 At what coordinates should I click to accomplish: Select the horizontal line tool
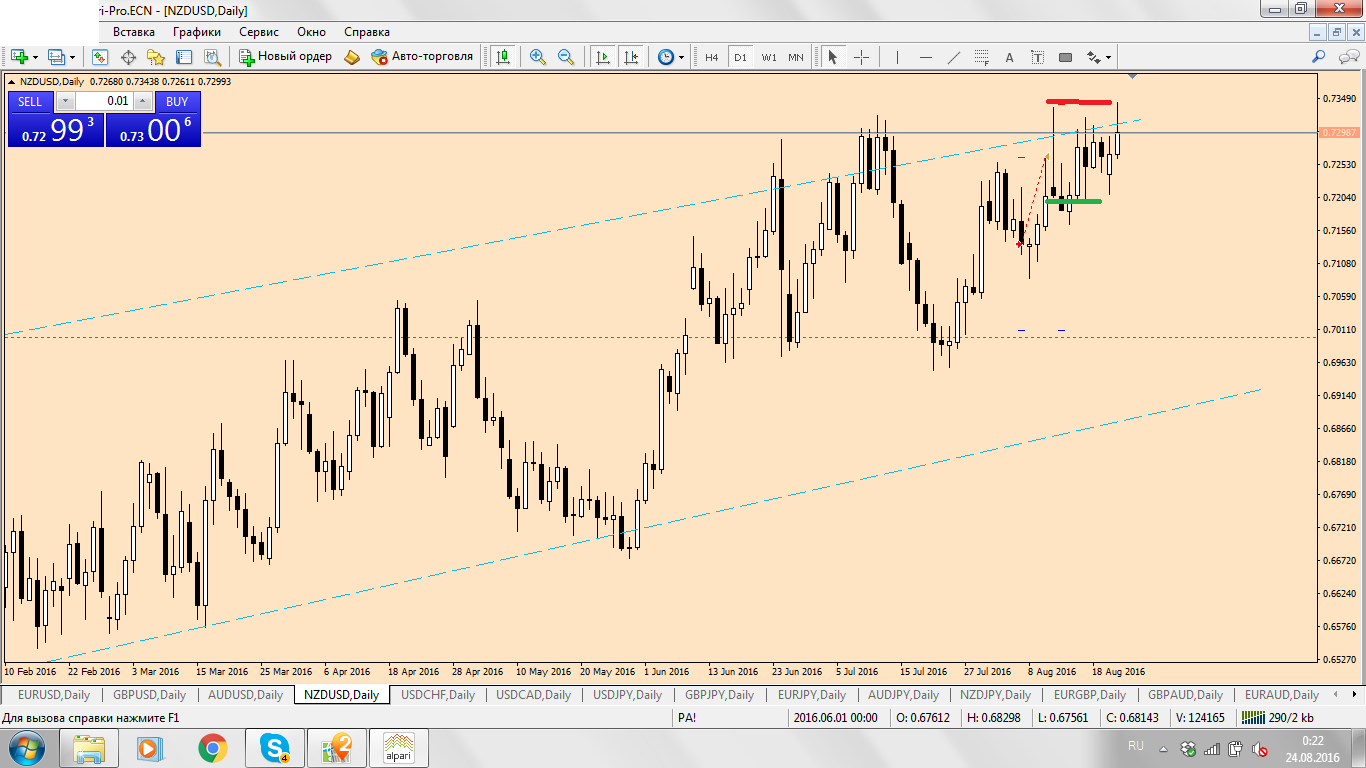coord(925,57)
